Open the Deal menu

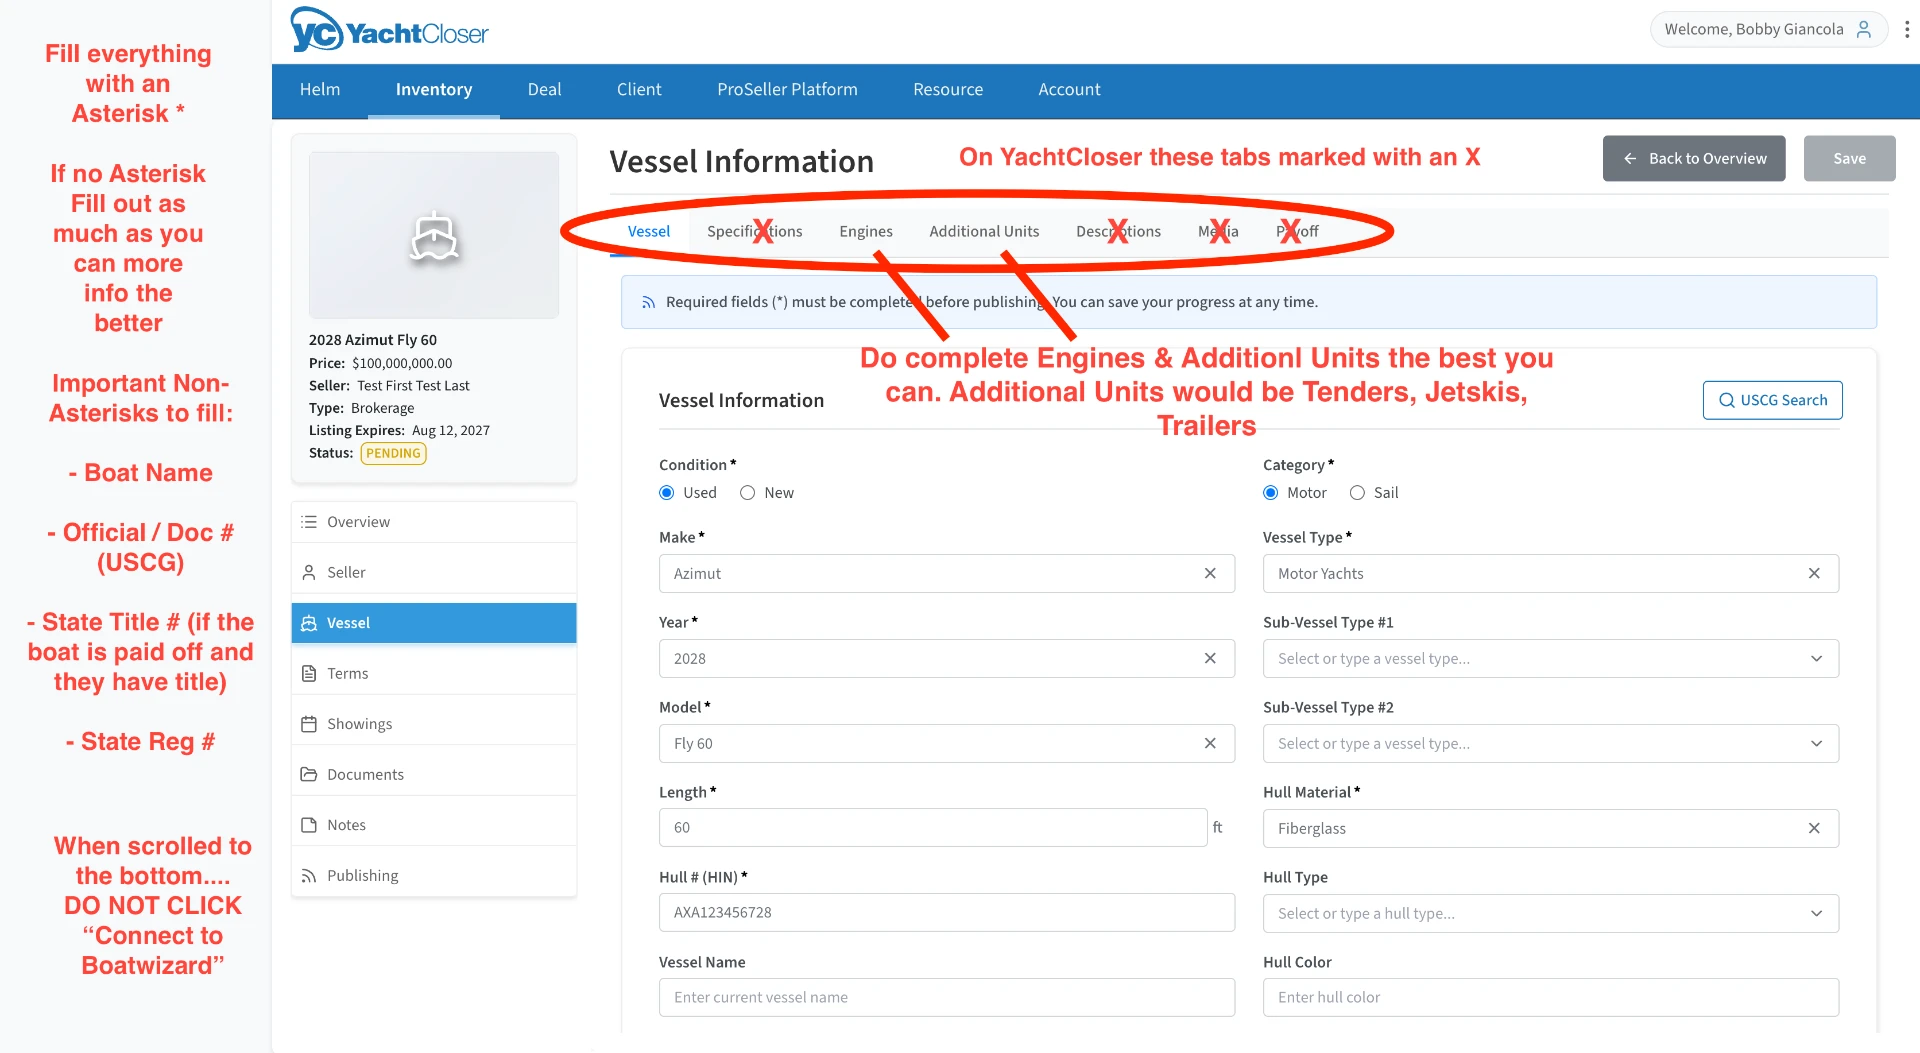click(544, 89)
